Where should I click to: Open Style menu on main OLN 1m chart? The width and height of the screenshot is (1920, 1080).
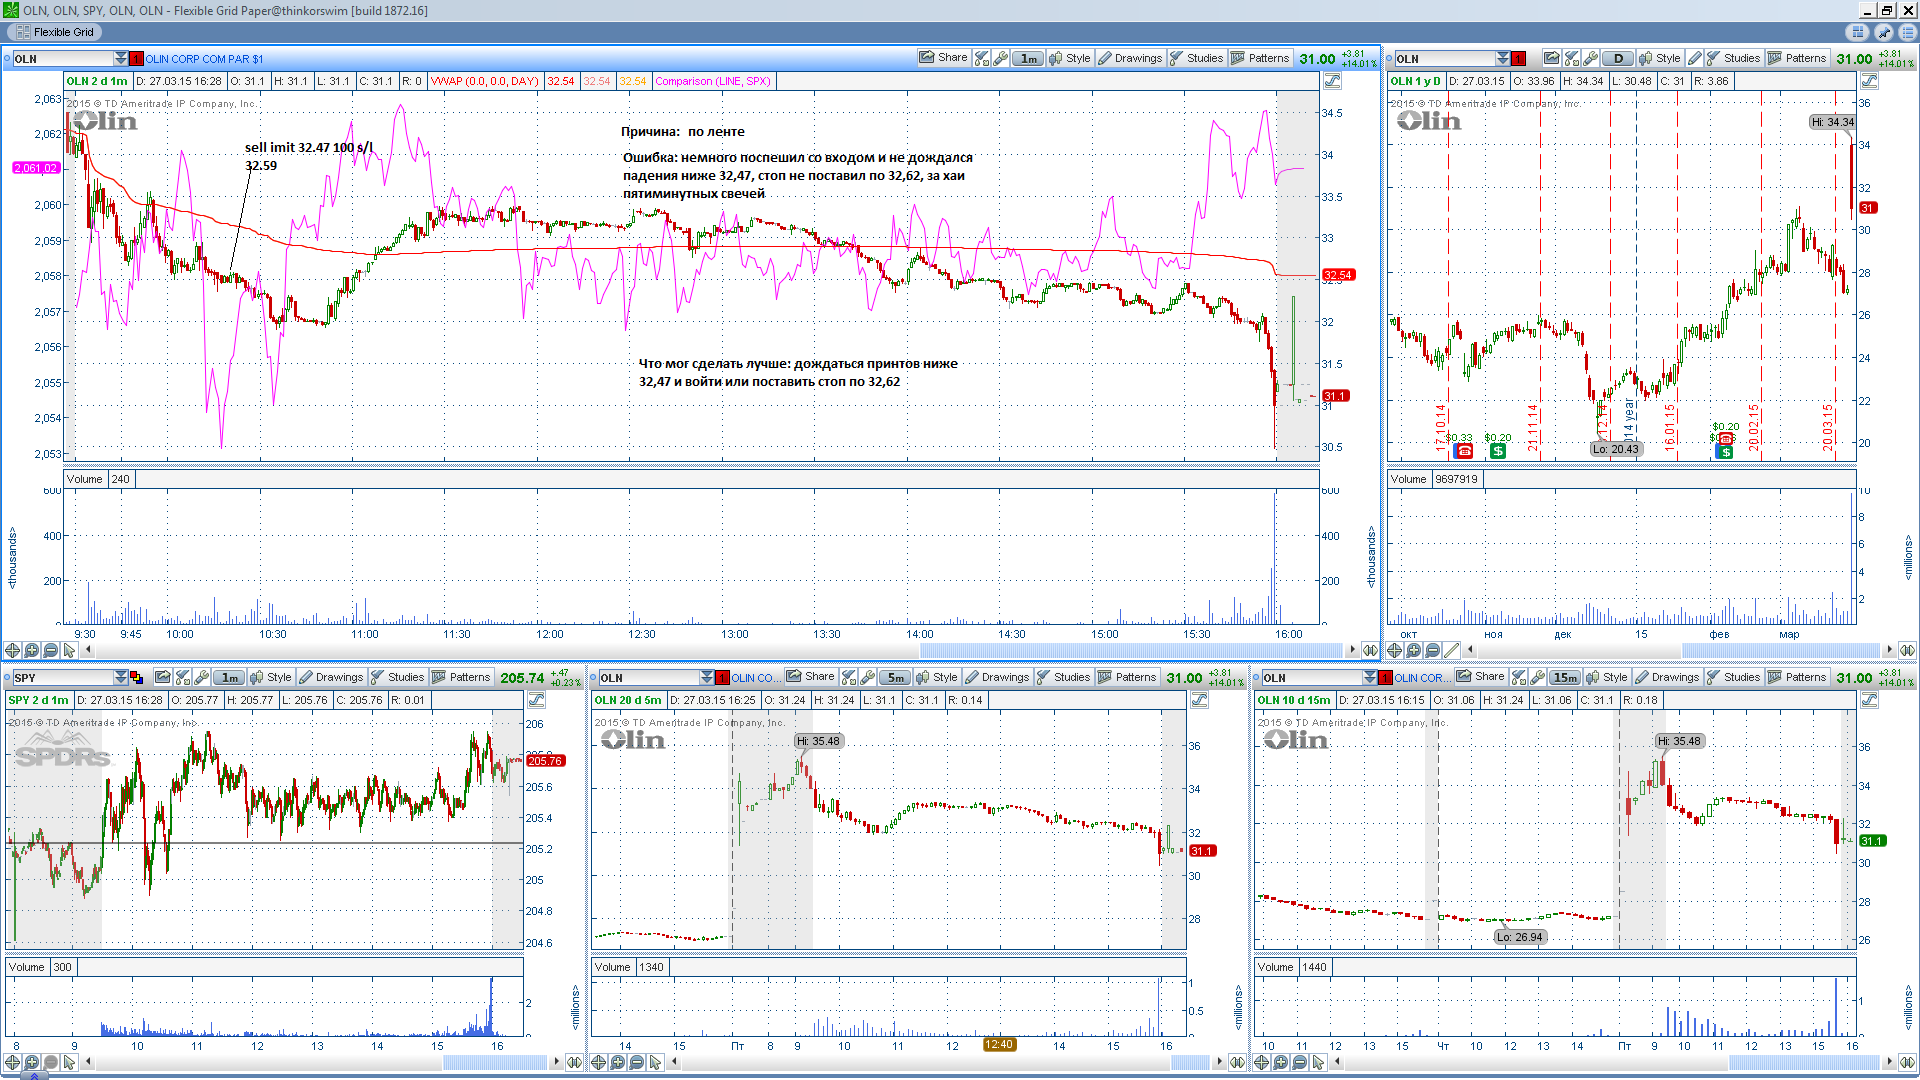click(1069, 58)
